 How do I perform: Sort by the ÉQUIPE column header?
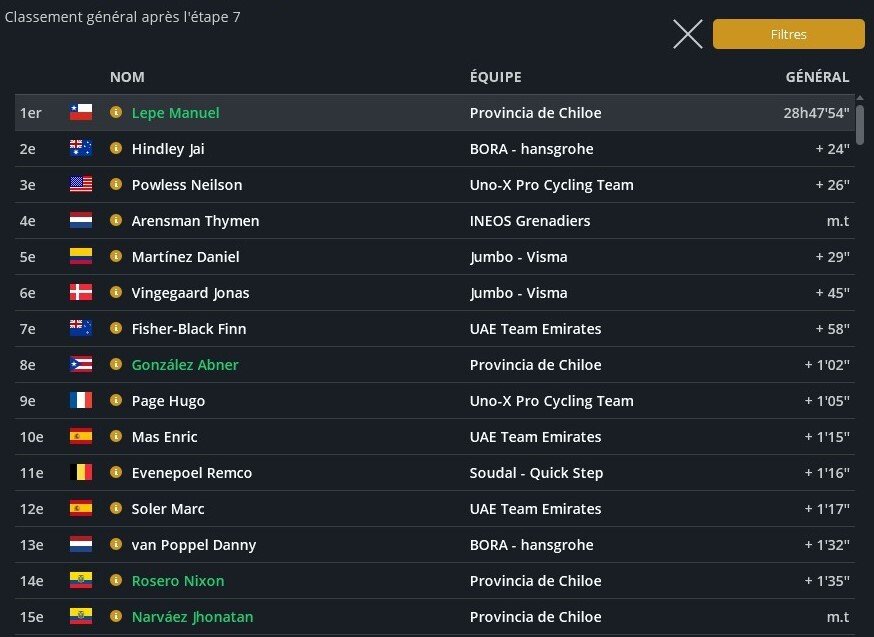495,77
